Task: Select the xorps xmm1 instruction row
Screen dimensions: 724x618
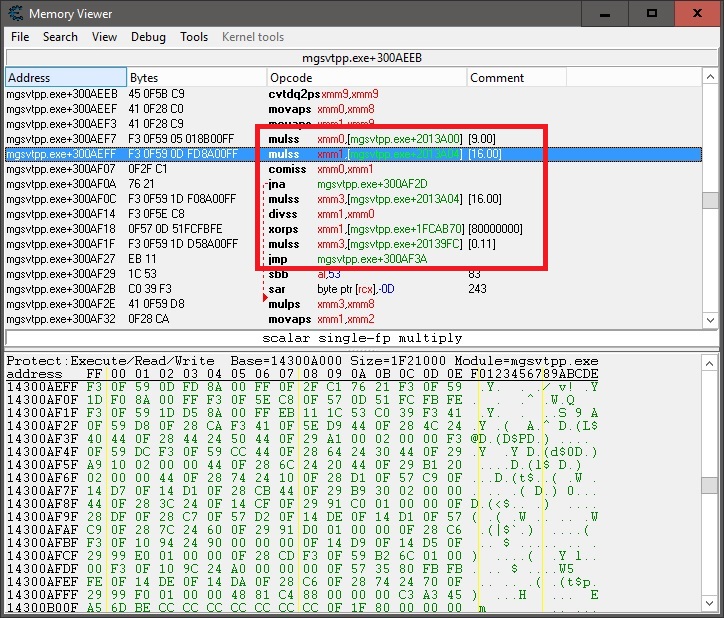Action: (354, 229)
